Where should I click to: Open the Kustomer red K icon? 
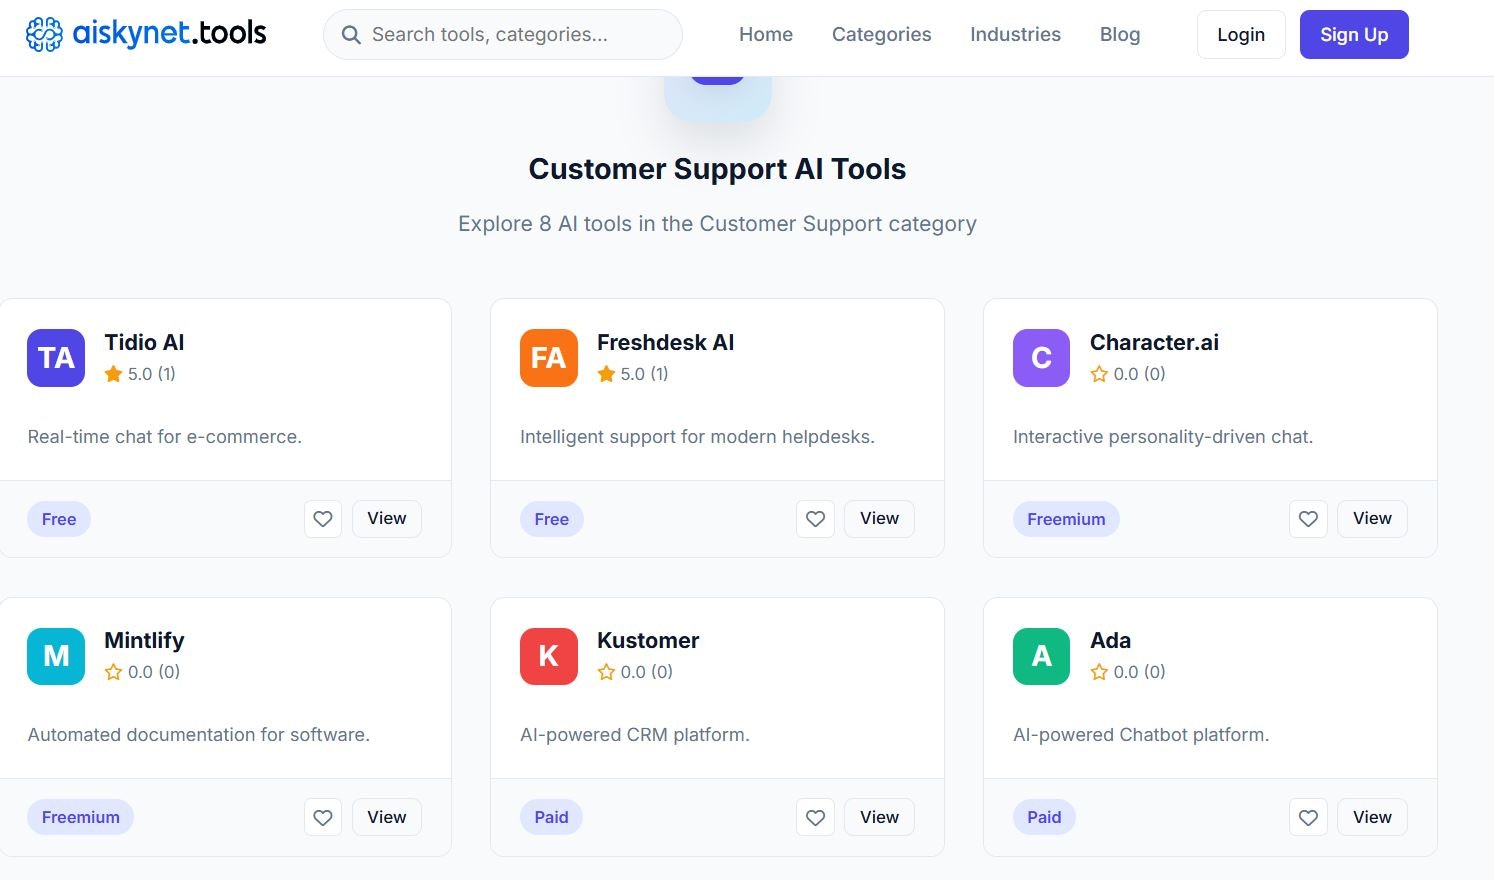[548, 656]
